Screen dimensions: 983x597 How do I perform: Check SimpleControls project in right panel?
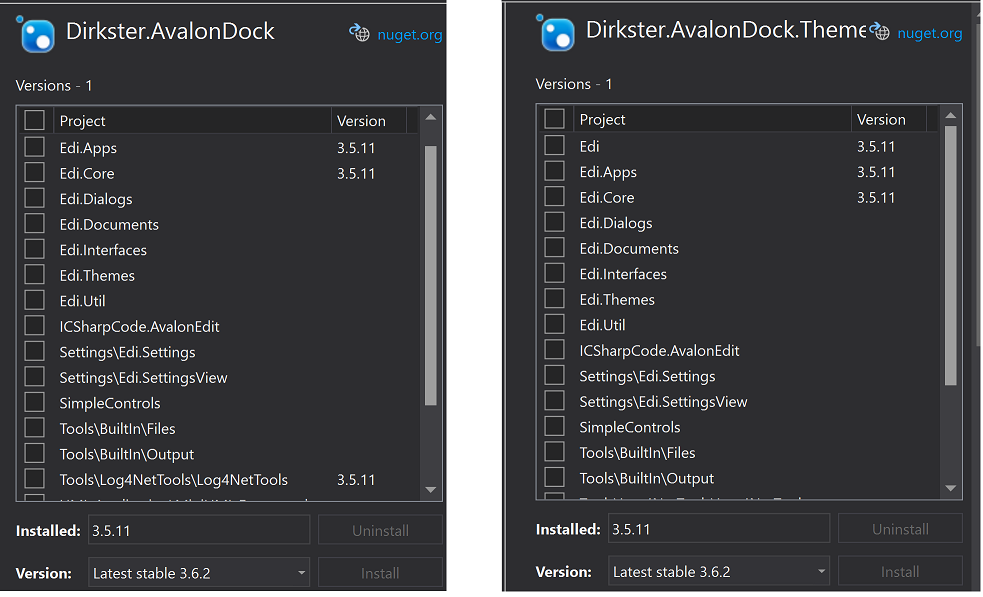pyautogui.click(x=554, y=426)
